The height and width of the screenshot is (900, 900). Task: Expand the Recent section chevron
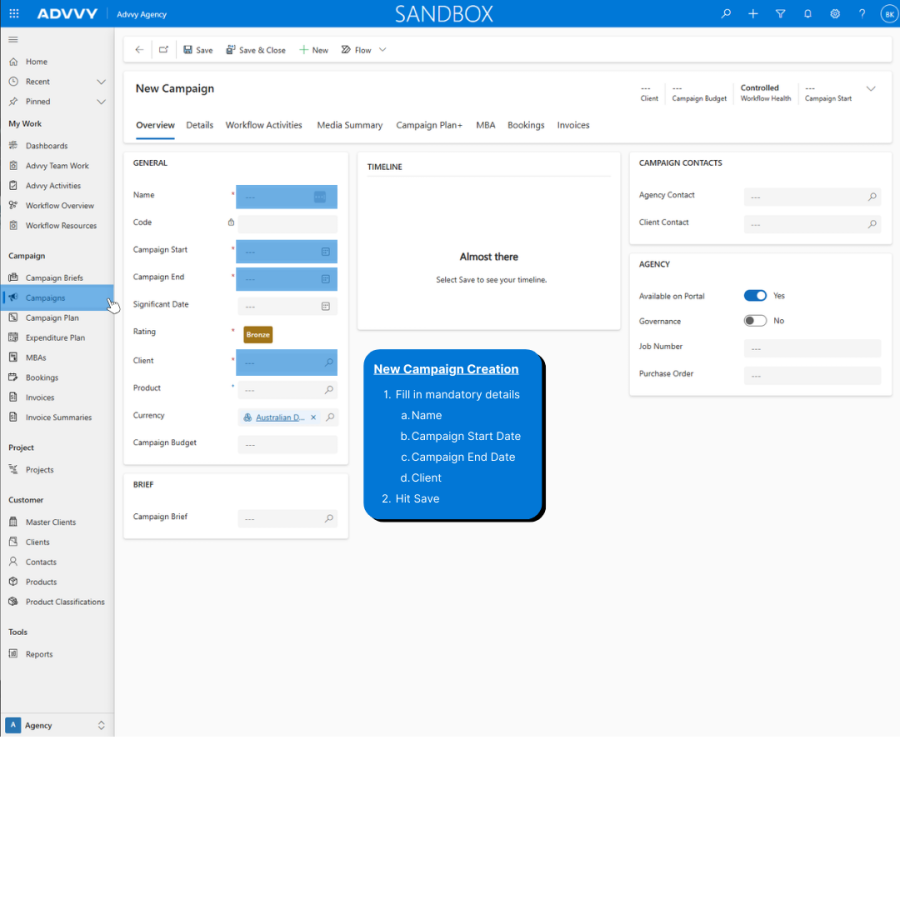pos(101,82)
